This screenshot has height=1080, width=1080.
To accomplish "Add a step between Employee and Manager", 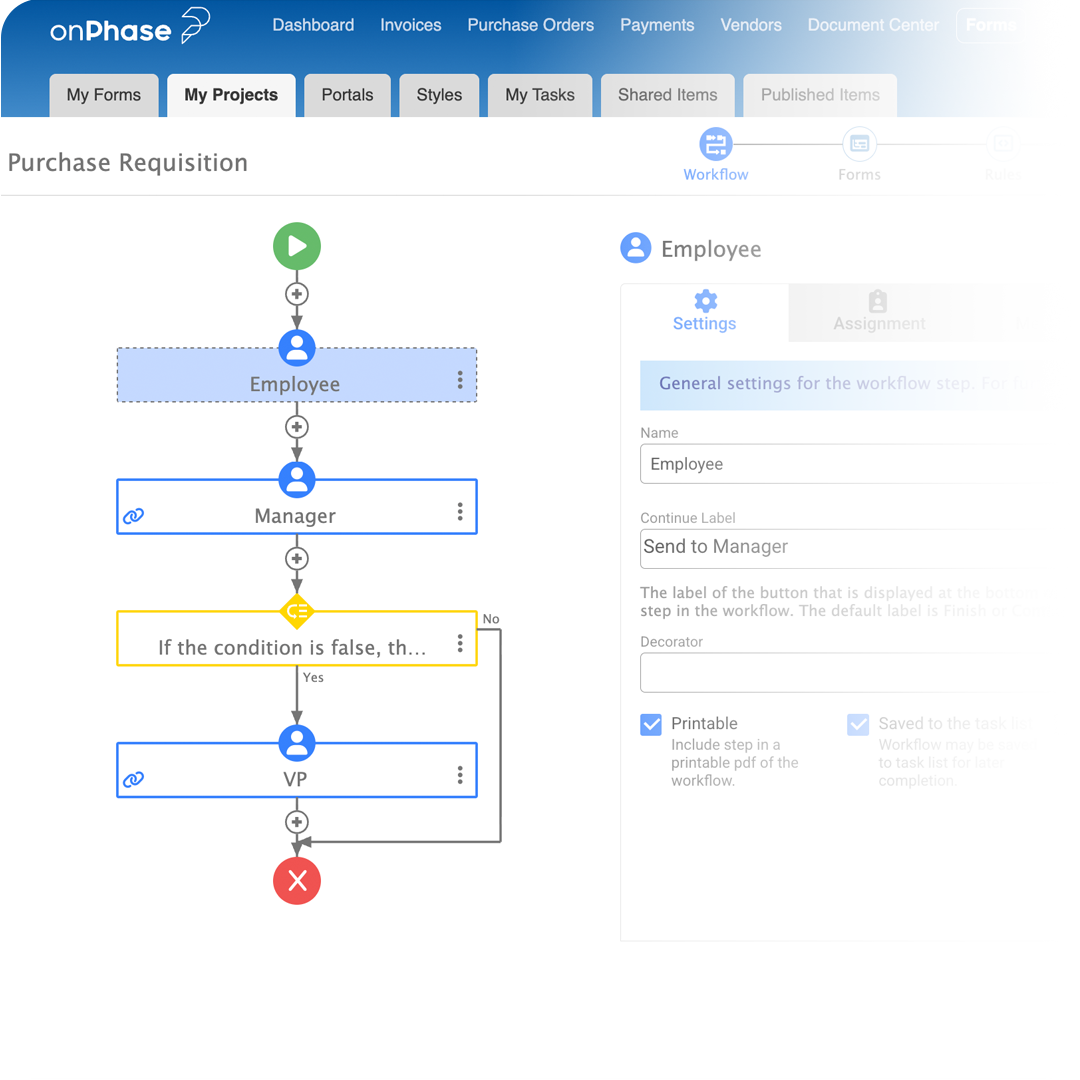I will tap(297, 427).
